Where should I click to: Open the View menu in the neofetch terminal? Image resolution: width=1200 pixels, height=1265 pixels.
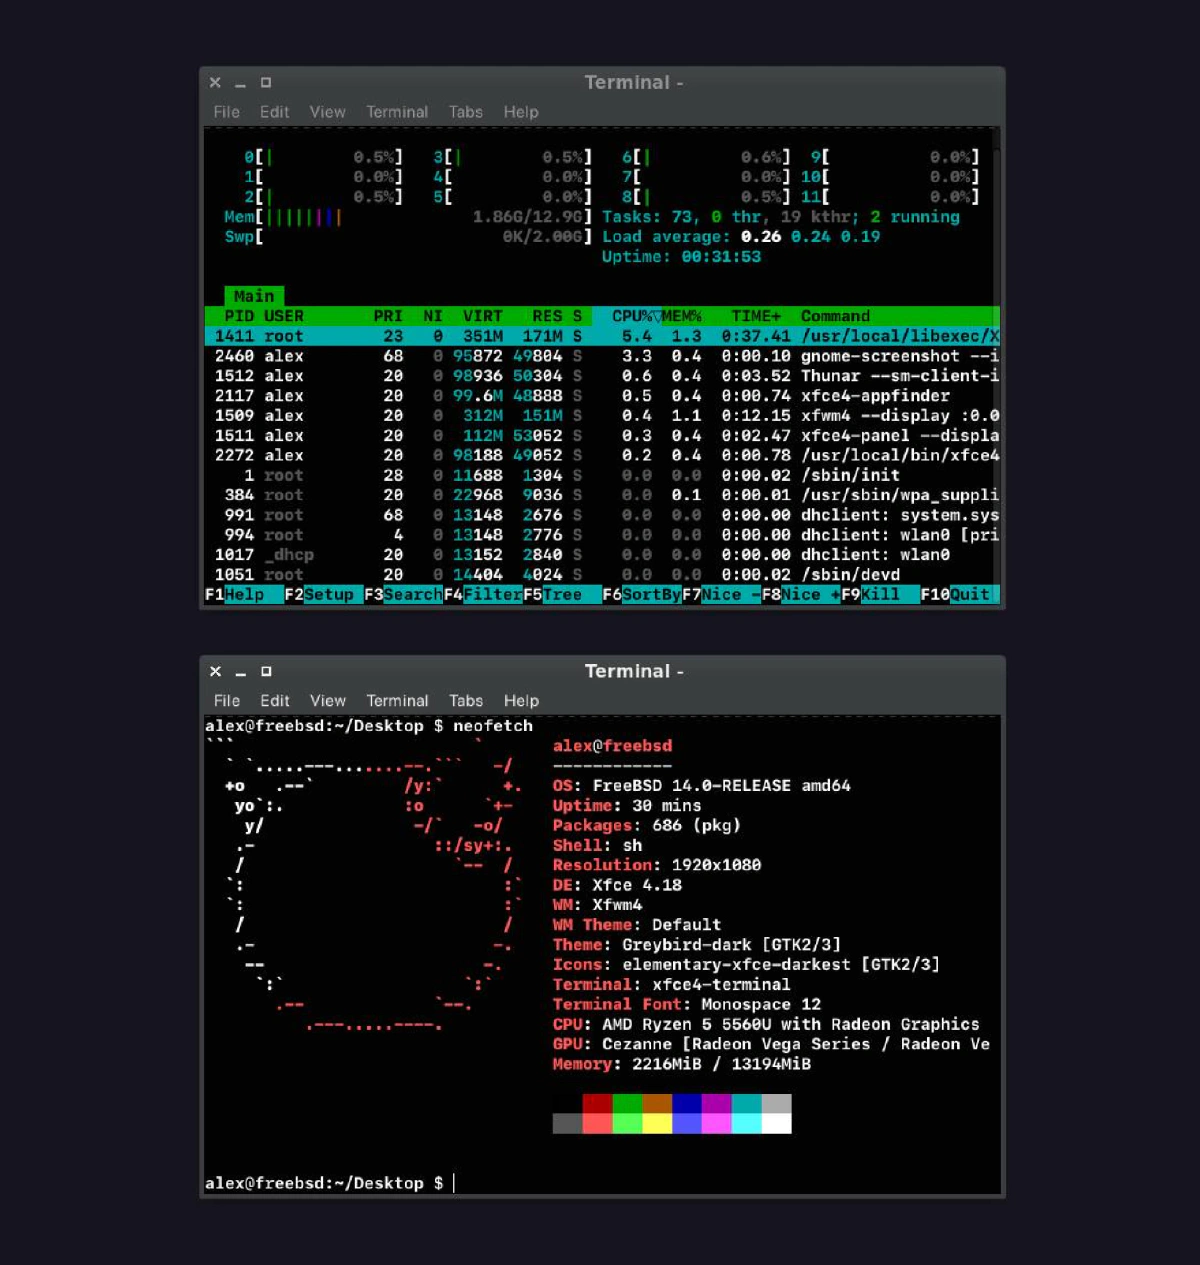[x=328, y=701]
